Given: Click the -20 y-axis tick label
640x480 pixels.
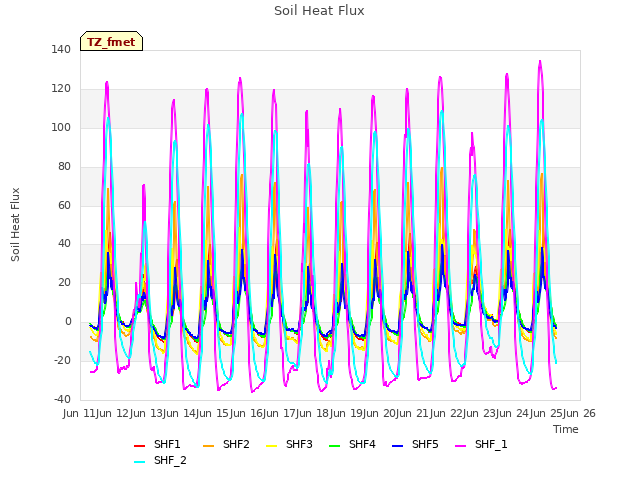Looking at the screenshot, I should [x=62, y=360].
